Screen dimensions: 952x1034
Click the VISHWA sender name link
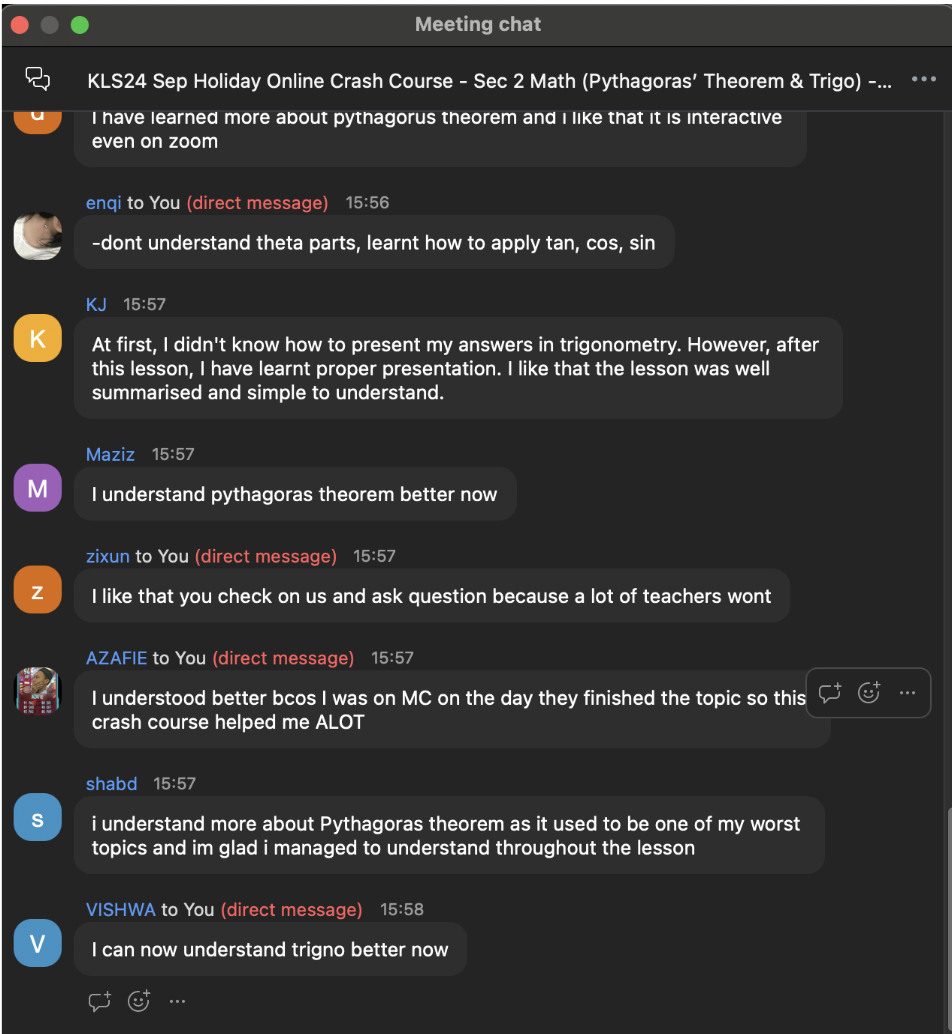[x=121, y=909]
